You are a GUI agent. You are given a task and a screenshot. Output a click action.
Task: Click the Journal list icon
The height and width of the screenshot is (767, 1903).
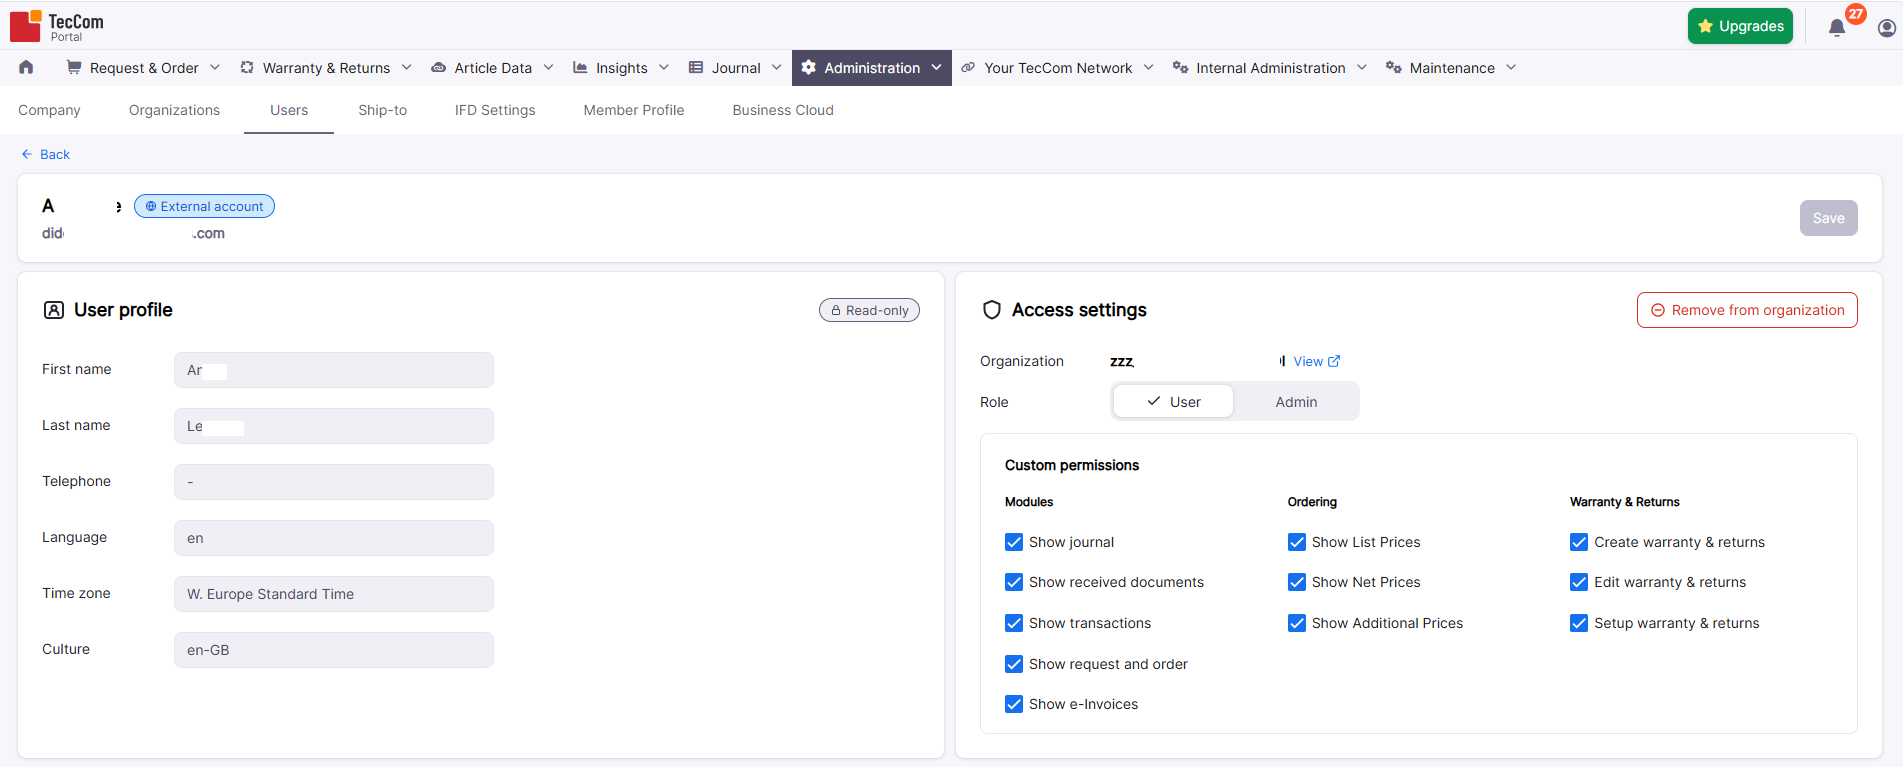tap(696, 67)
